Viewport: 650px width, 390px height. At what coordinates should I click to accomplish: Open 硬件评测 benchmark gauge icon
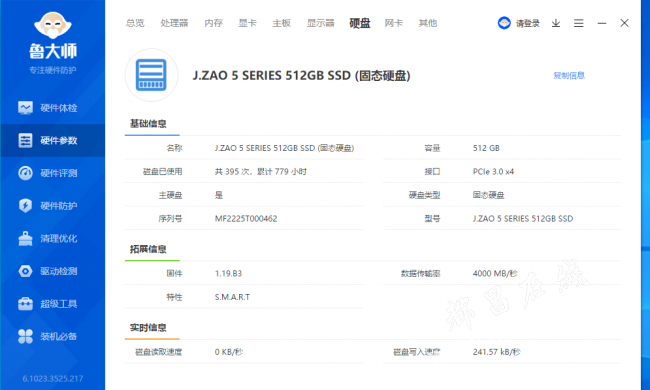(x=25, y=173)
